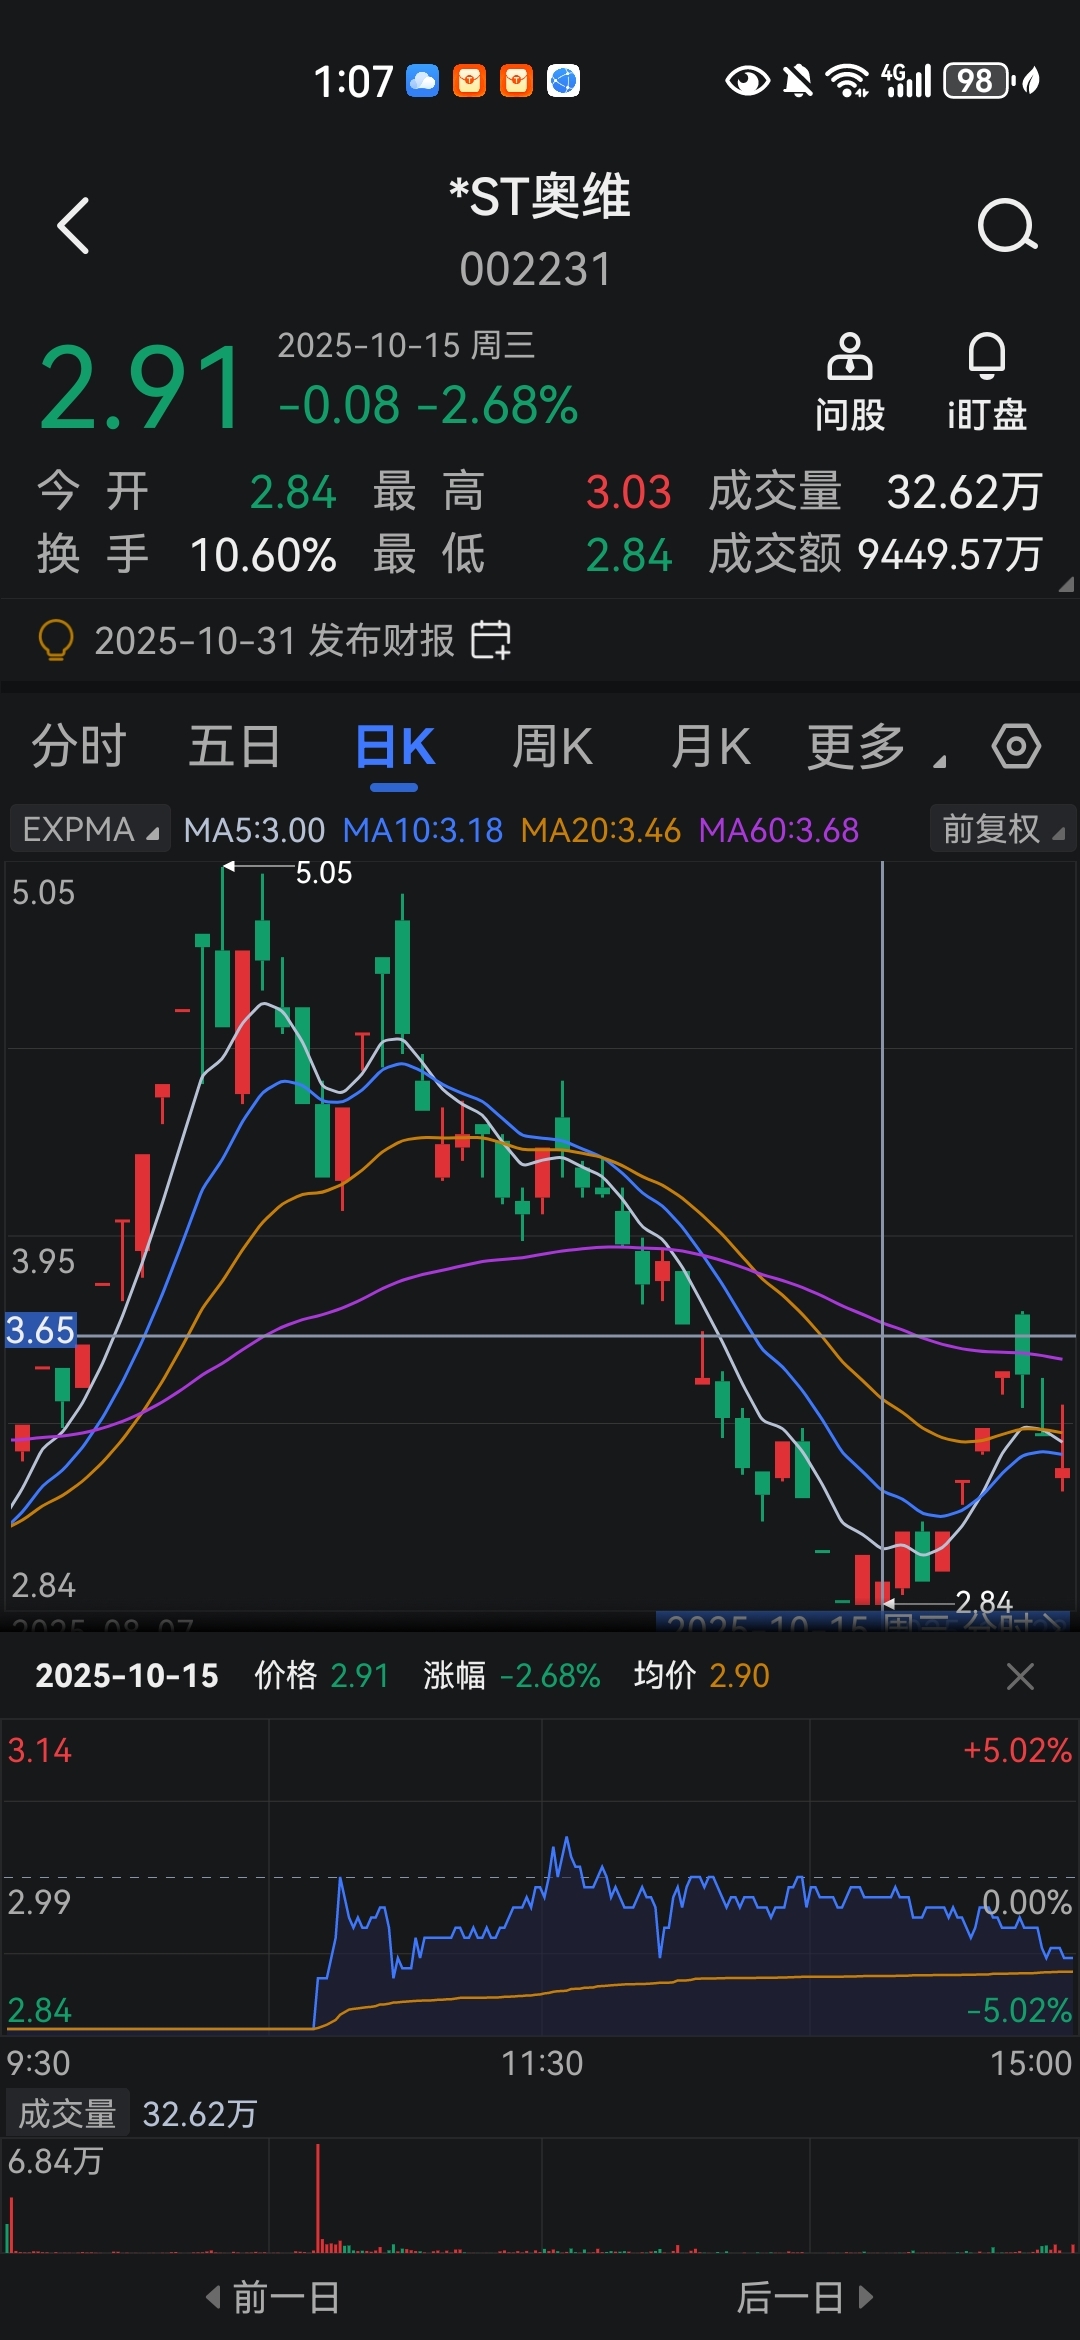The height and width of the screenshot is (2340, 1080).
Task: Tap the MA5:3.00 indicator value
Action: pos(254,830)
